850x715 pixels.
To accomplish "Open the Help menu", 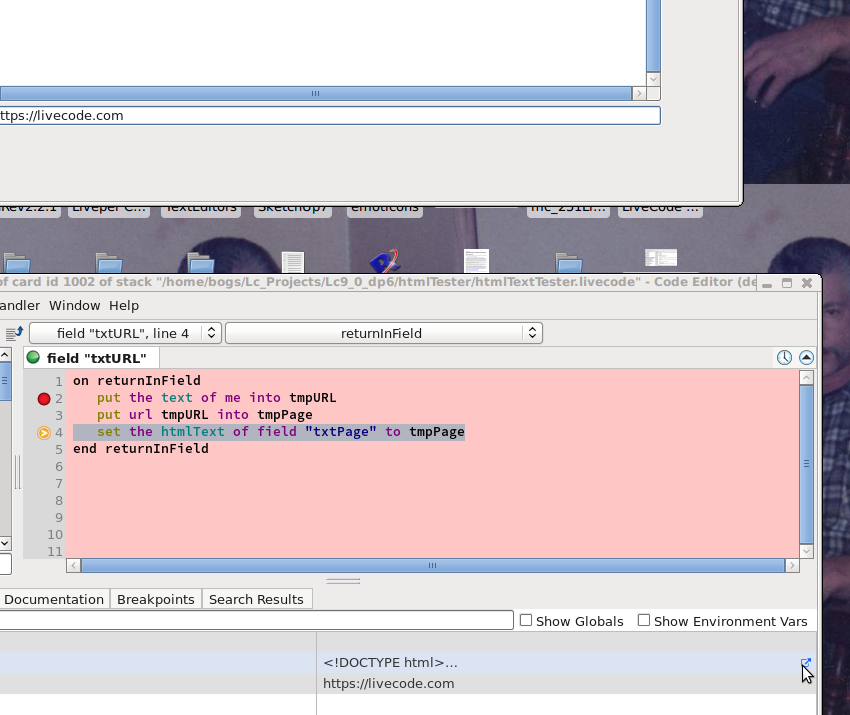I will [x=124, y=306].
